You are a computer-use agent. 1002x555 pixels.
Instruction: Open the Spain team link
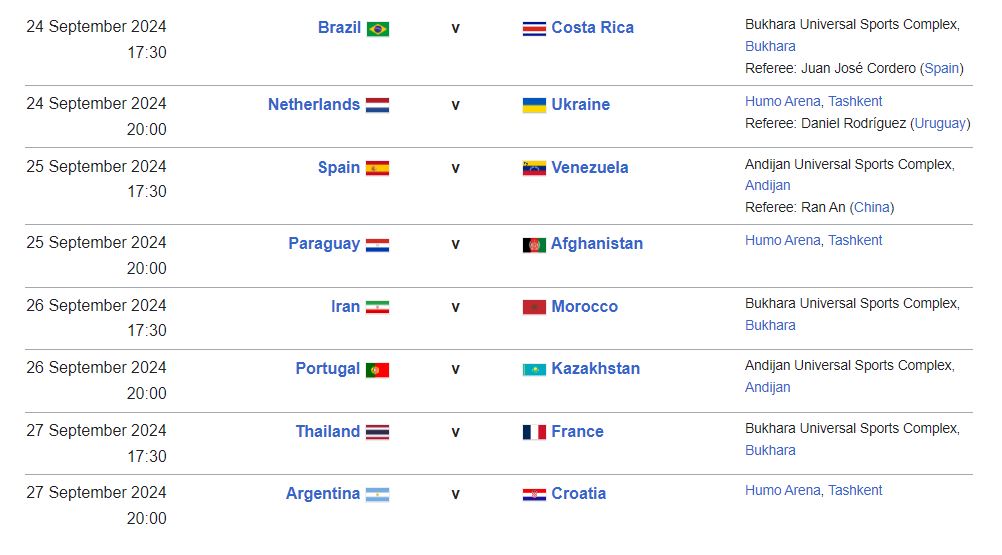[x=338, y=167]
